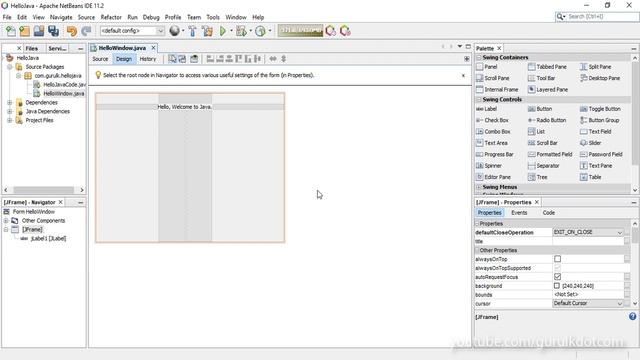Open the File menu
This screenshot has width=640, height=360.
[x=7, y=17]
